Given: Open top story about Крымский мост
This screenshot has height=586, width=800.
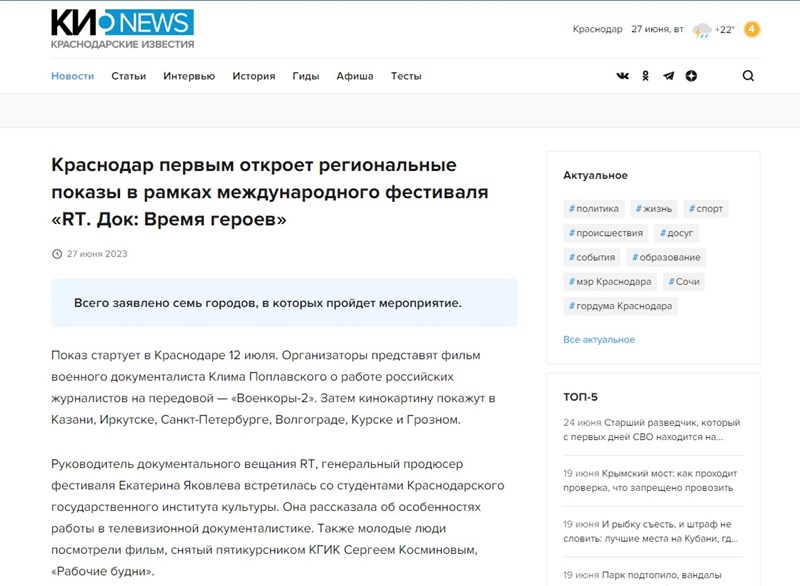Looking at the screenshot, I should [650, 480].
